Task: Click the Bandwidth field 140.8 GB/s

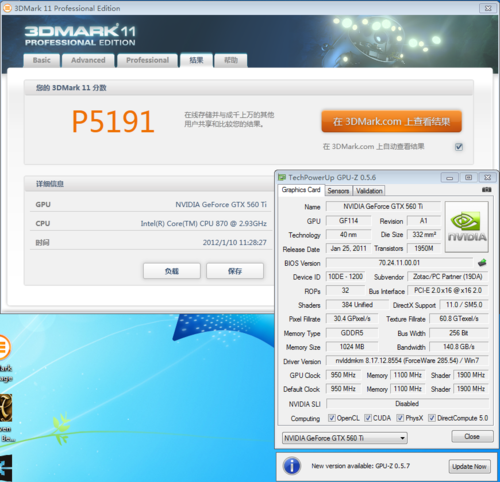Action: 459,347
